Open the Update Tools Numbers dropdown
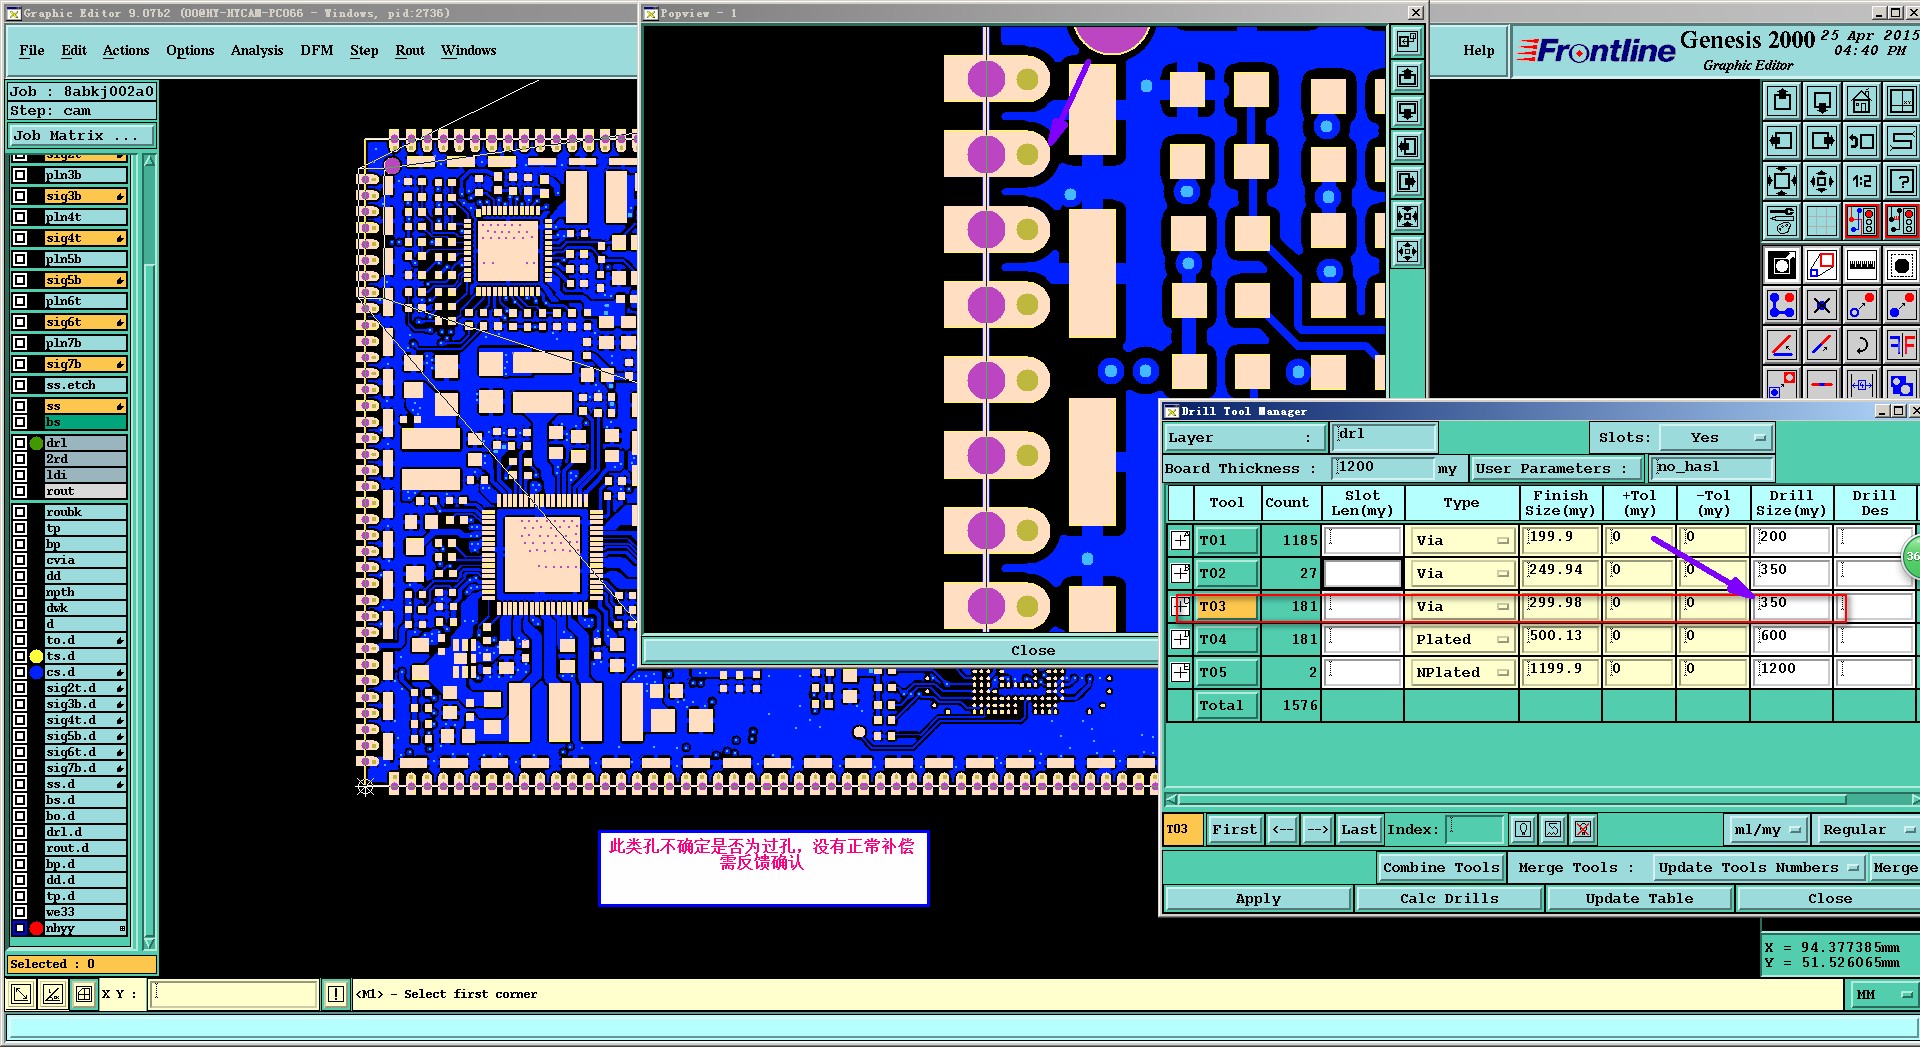1920x1047 pixels. [1757, 867]
